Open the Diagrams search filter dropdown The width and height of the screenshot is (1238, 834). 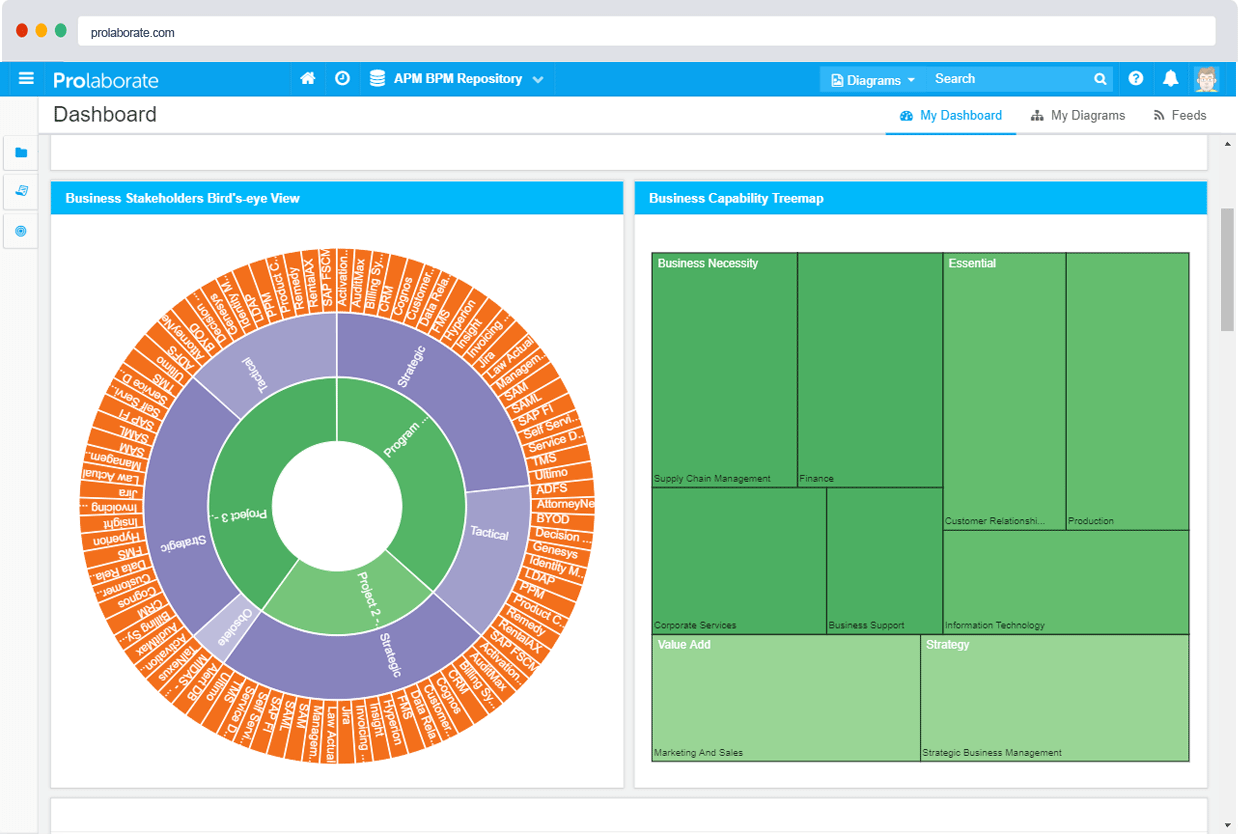pos(872,80)
